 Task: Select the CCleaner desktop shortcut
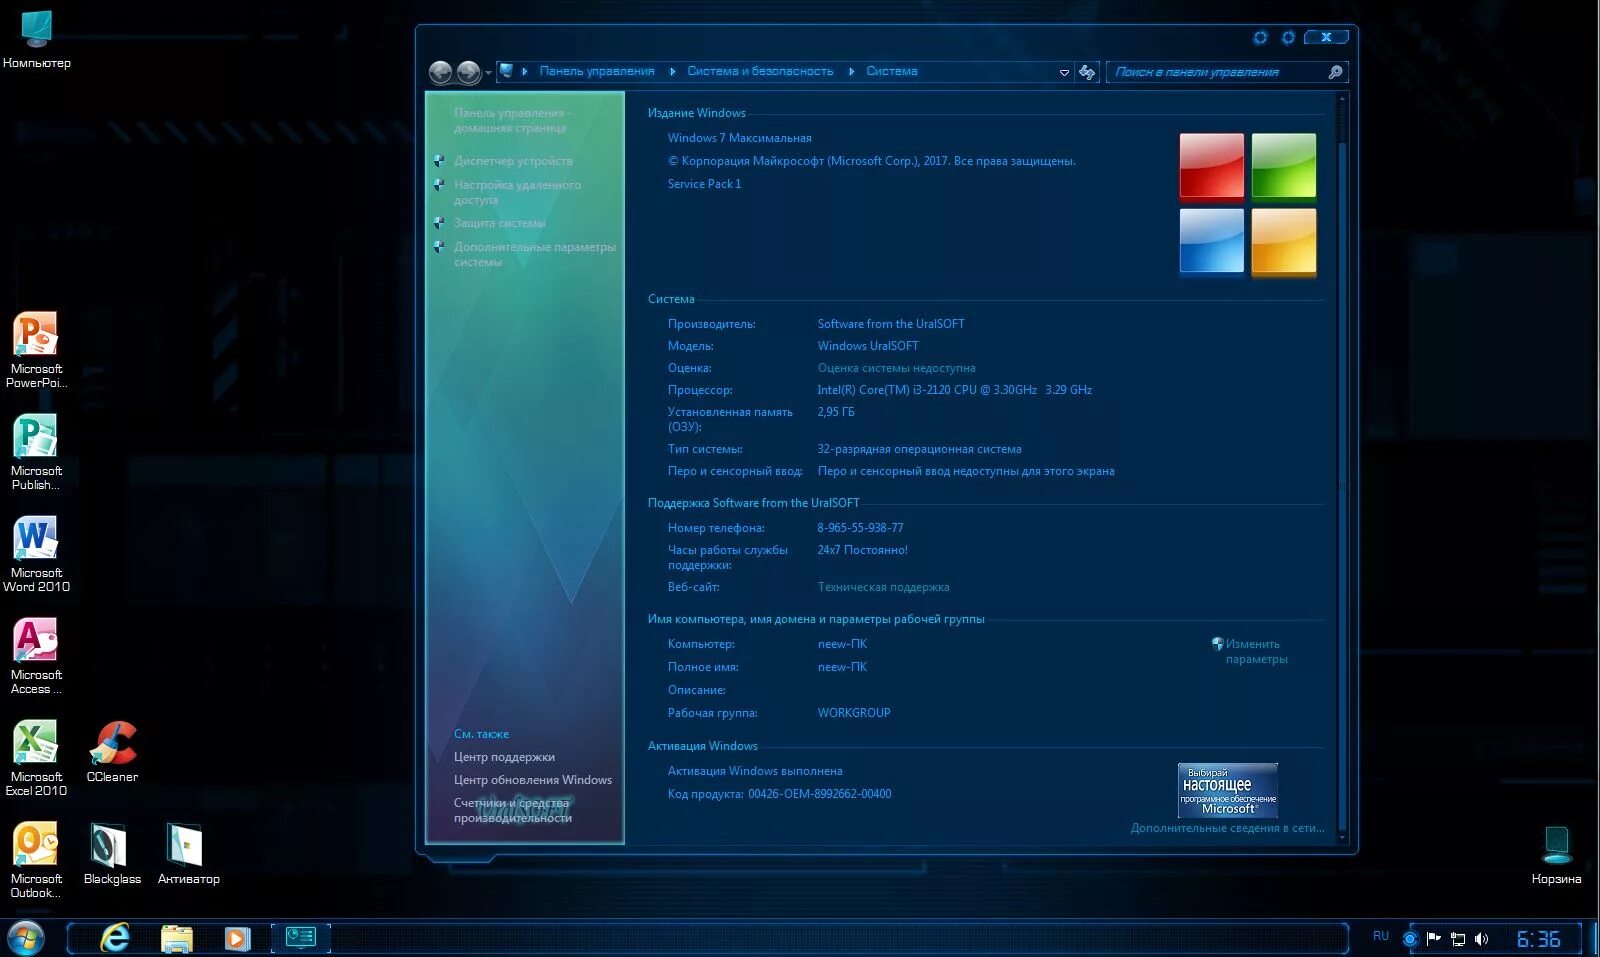(112, 751)
